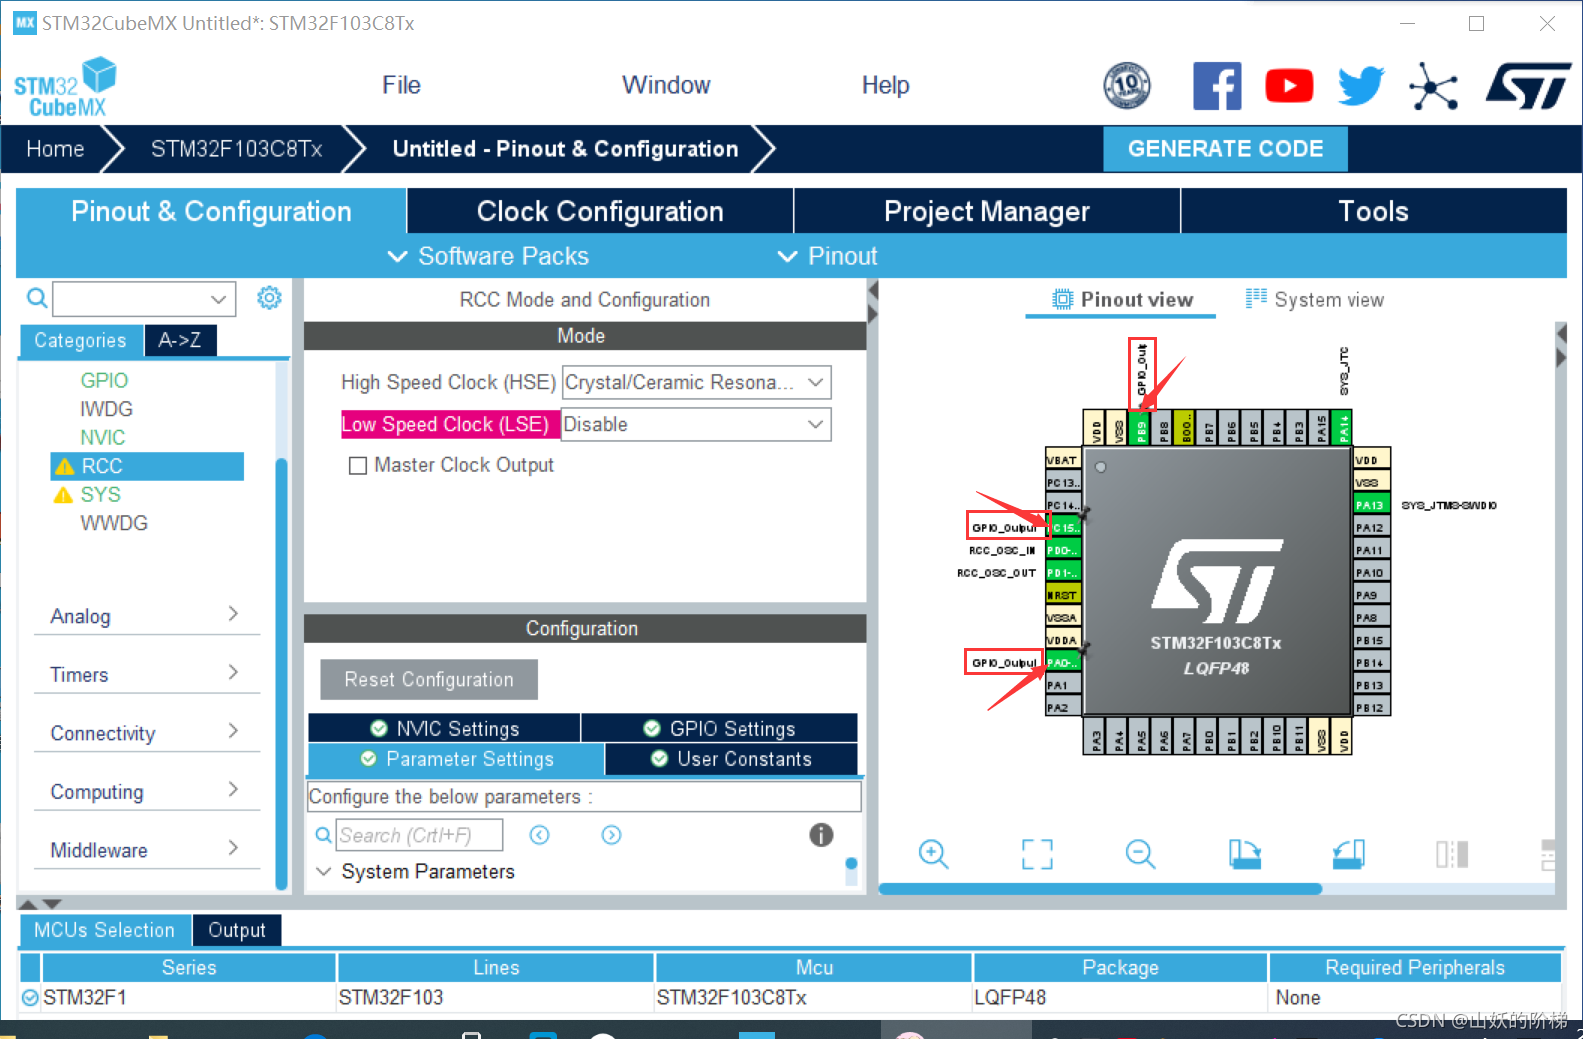1583x1039 pixels.
Task: Click the categories search magnifier icon
Action: click(36, 298)
